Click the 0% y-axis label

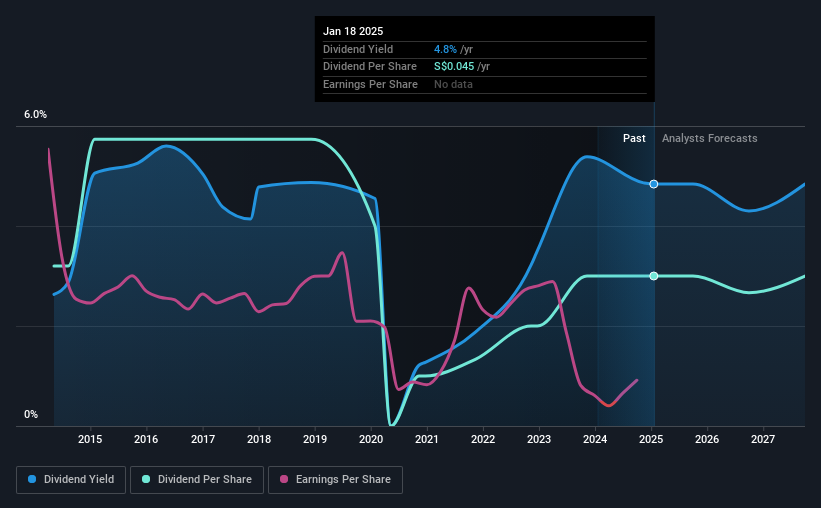[31, 414]
